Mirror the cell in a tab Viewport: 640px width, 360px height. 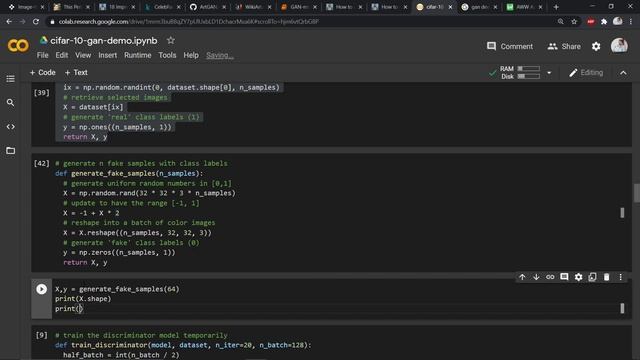click(x=592, y=277)
